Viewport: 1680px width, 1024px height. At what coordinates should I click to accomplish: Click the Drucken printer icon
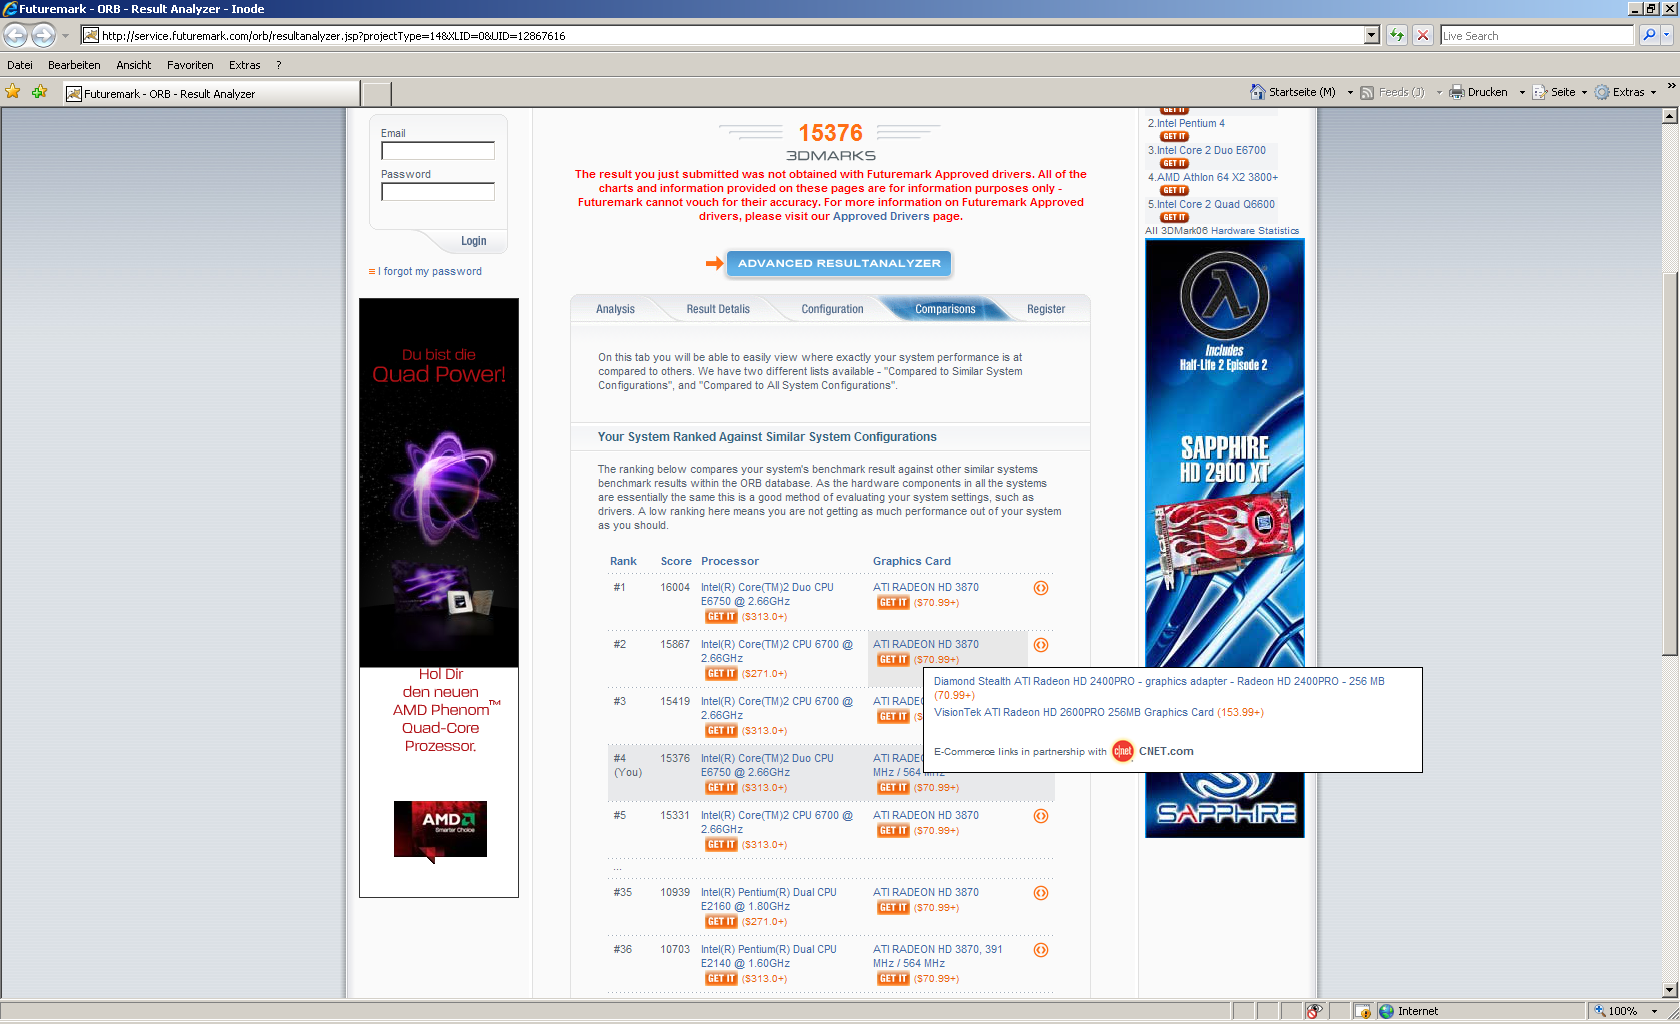click(x=1457, y=92)
